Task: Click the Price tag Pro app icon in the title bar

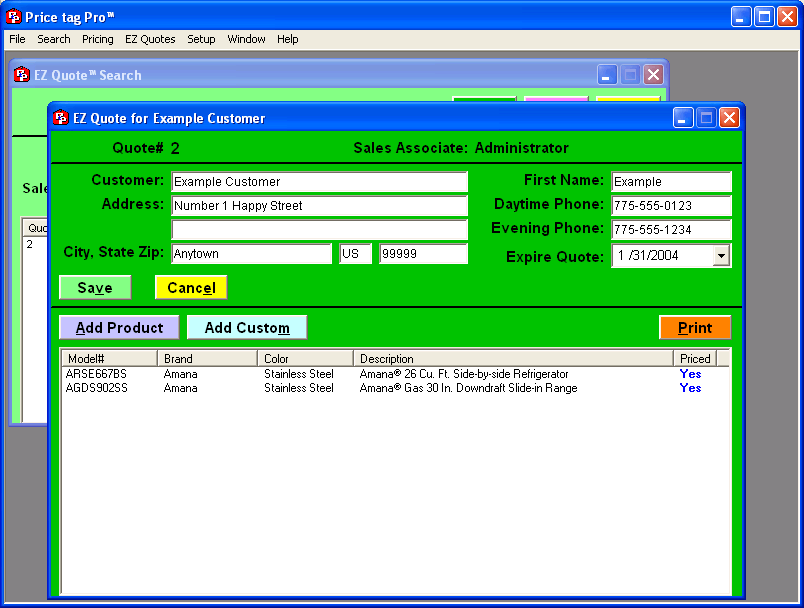Action: tap(14, 17)
